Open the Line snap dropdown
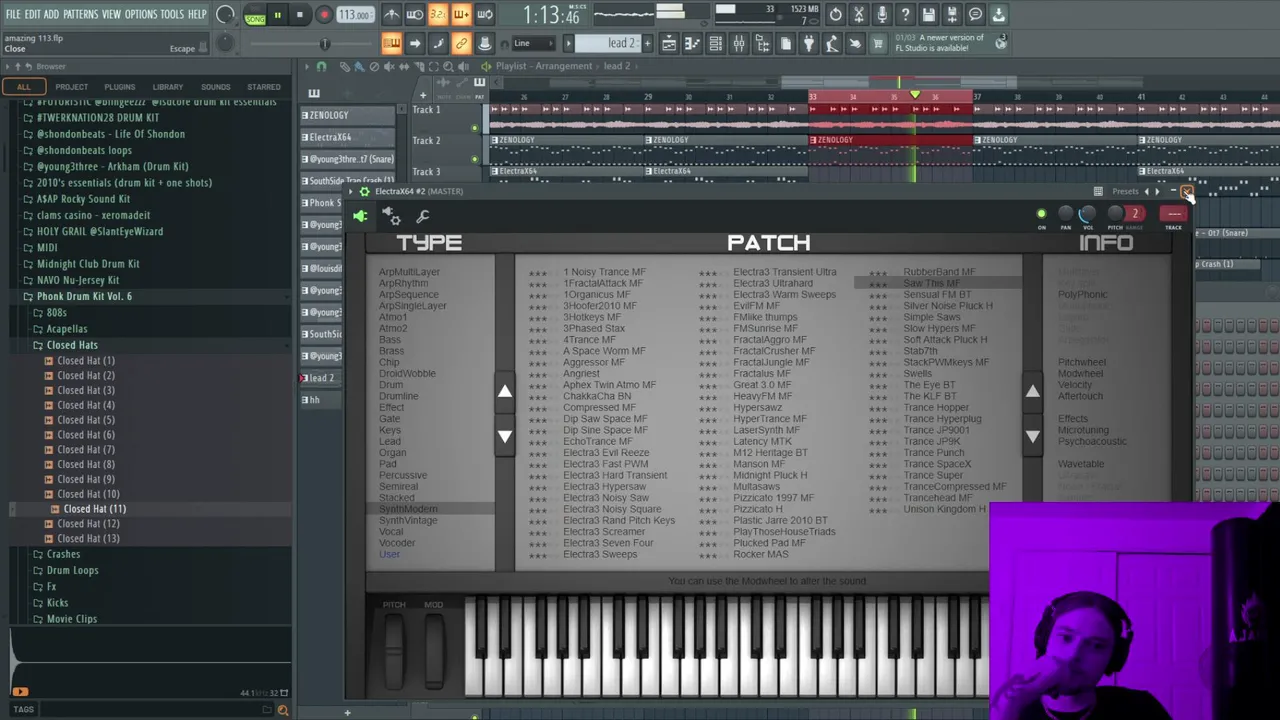The image size is (1280, 720). [x=532, y=43]
